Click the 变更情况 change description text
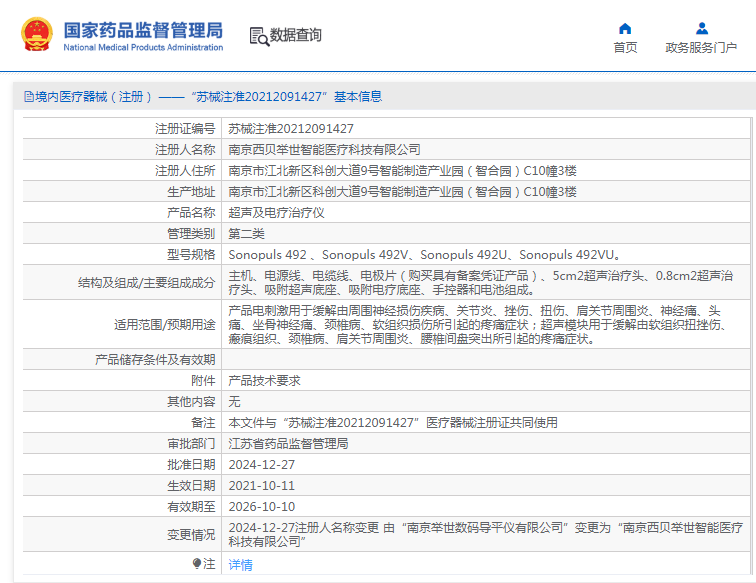756x583 pixels. coord(486,534)
